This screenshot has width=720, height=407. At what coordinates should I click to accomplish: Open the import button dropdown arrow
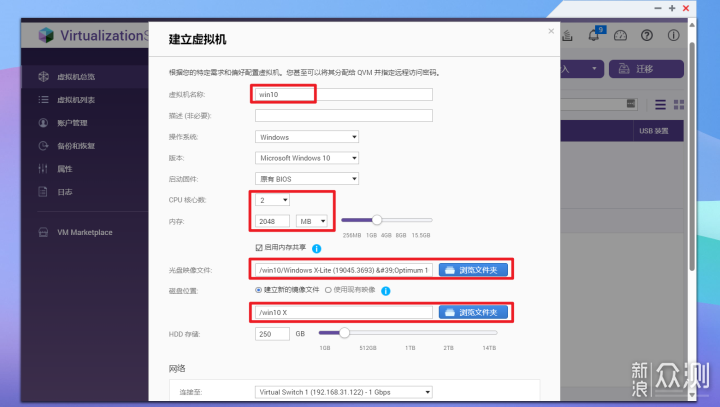click(x=594, y=69)
